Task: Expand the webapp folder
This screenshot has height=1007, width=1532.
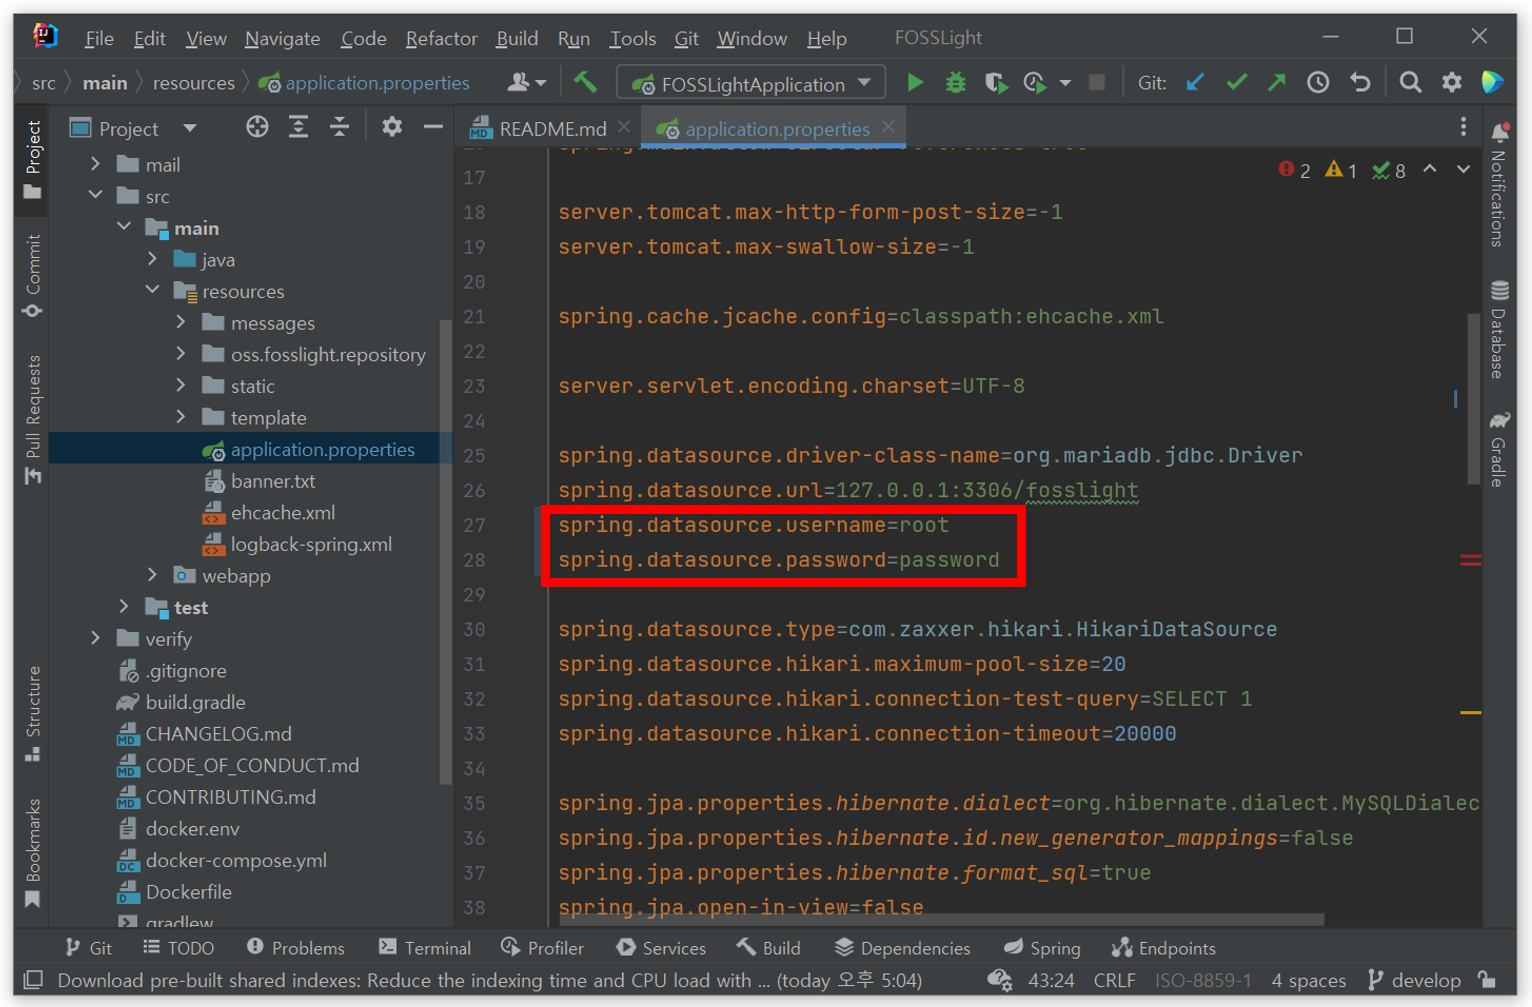Action: 152,575
